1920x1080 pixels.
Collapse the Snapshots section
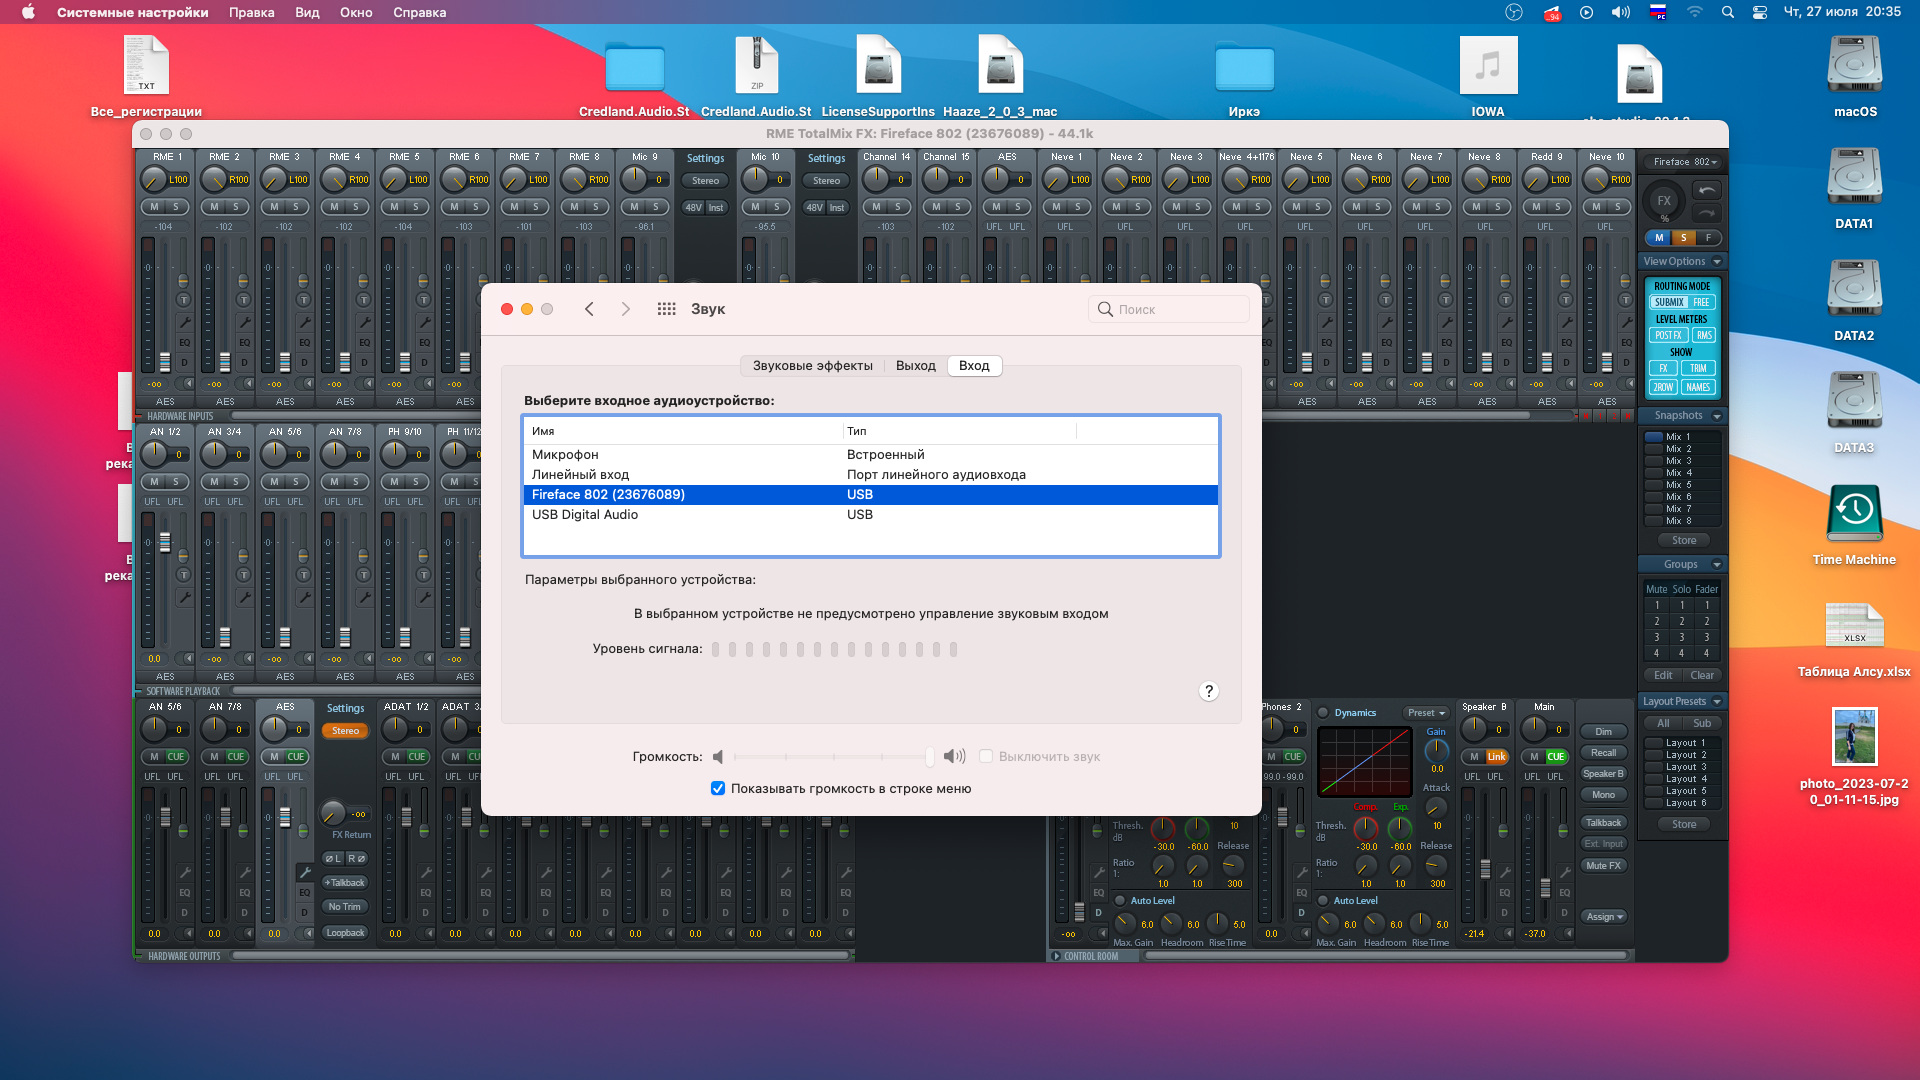(1717, 416)
